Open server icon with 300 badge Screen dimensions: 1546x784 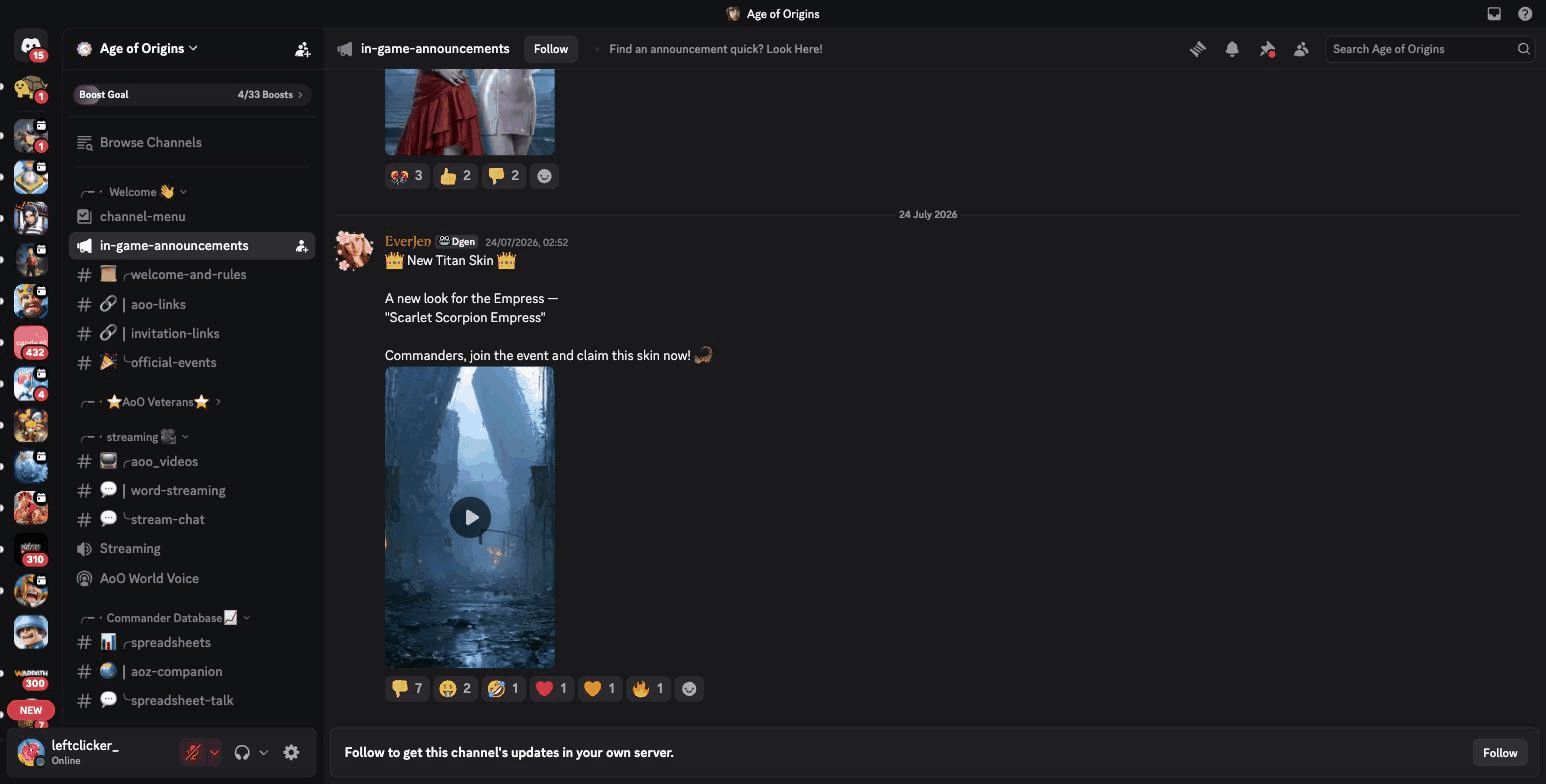click(x=31, y=673)
